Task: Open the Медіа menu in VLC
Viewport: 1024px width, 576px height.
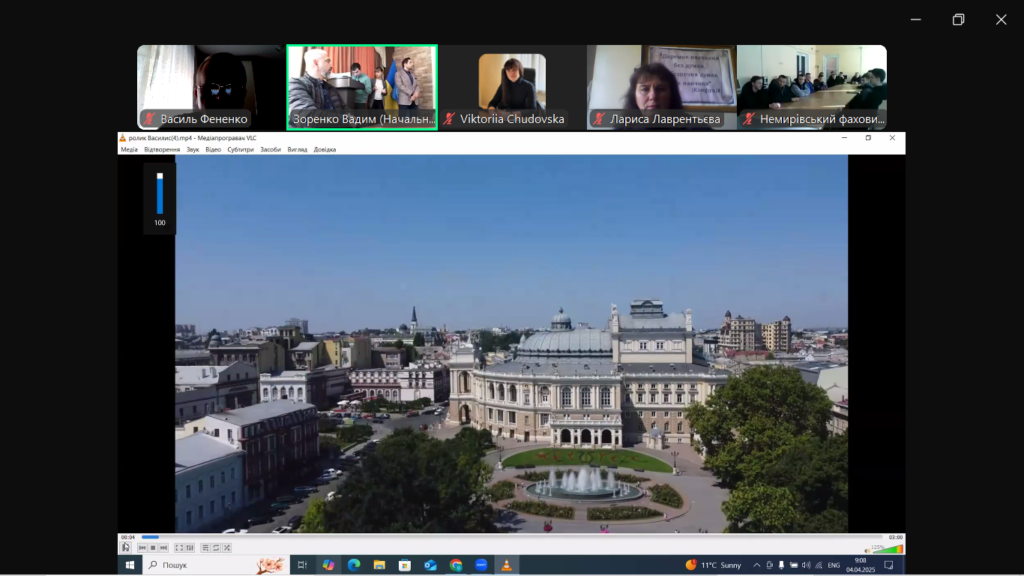Action: [x=129, y=149]
